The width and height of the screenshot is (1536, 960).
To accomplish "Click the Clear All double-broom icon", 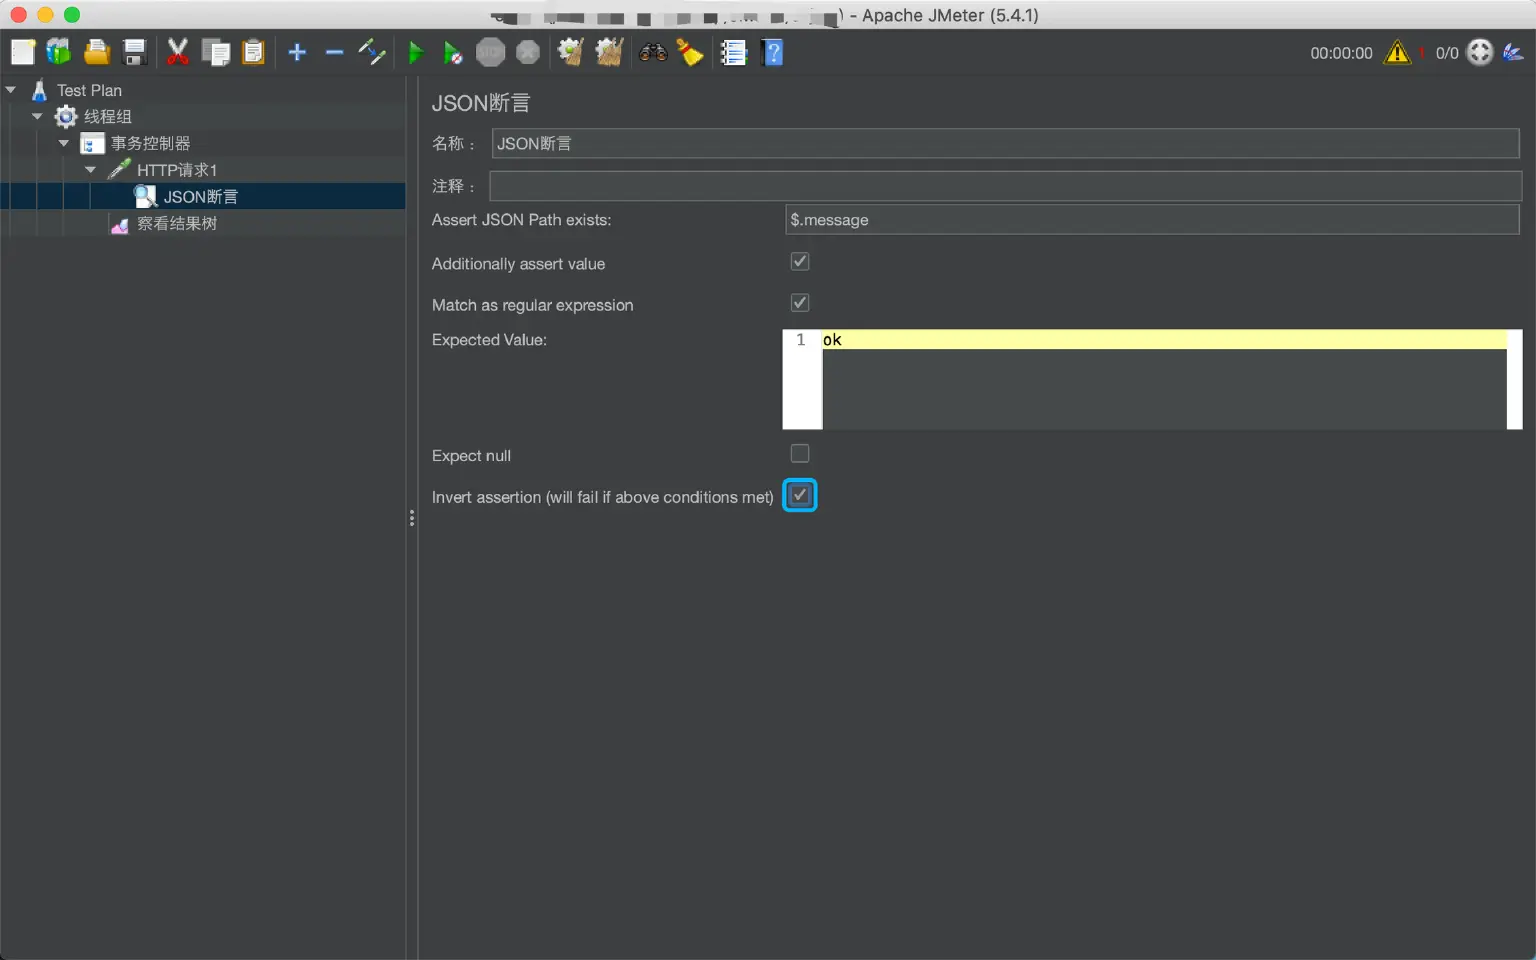I will pyautogui.click(x=609, y=53).
